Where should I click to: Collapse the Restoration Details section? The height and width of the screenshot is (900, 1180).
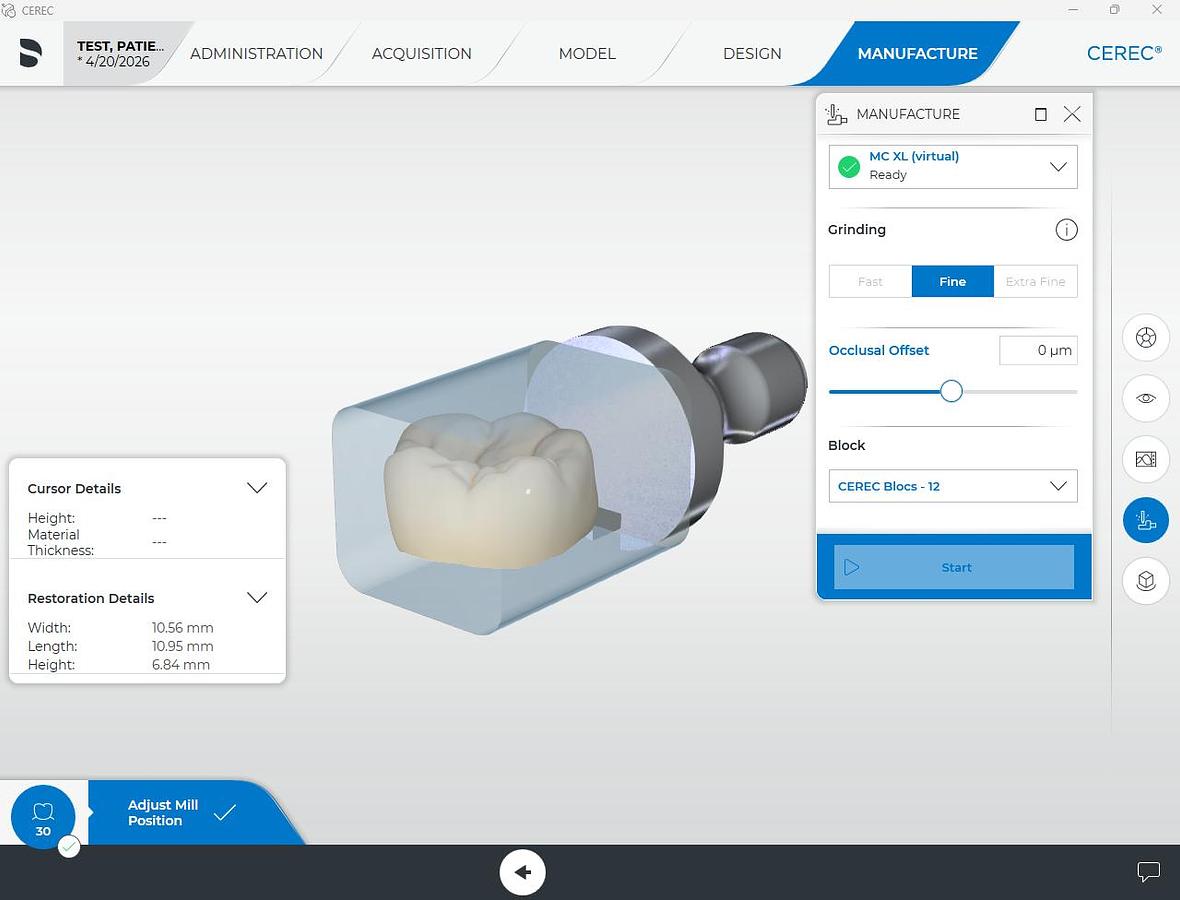pyautogui.click(x=257, y=597)
